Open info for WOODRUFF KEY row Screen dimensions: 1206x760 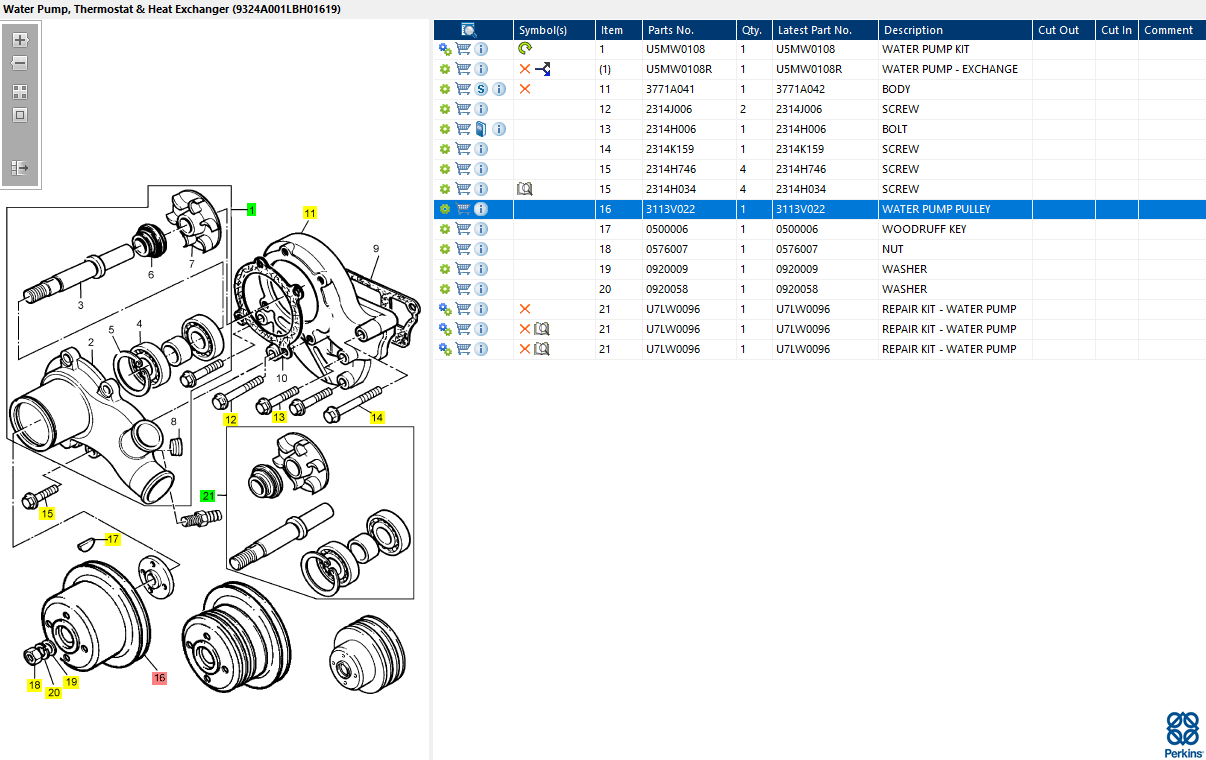(481, 229)
